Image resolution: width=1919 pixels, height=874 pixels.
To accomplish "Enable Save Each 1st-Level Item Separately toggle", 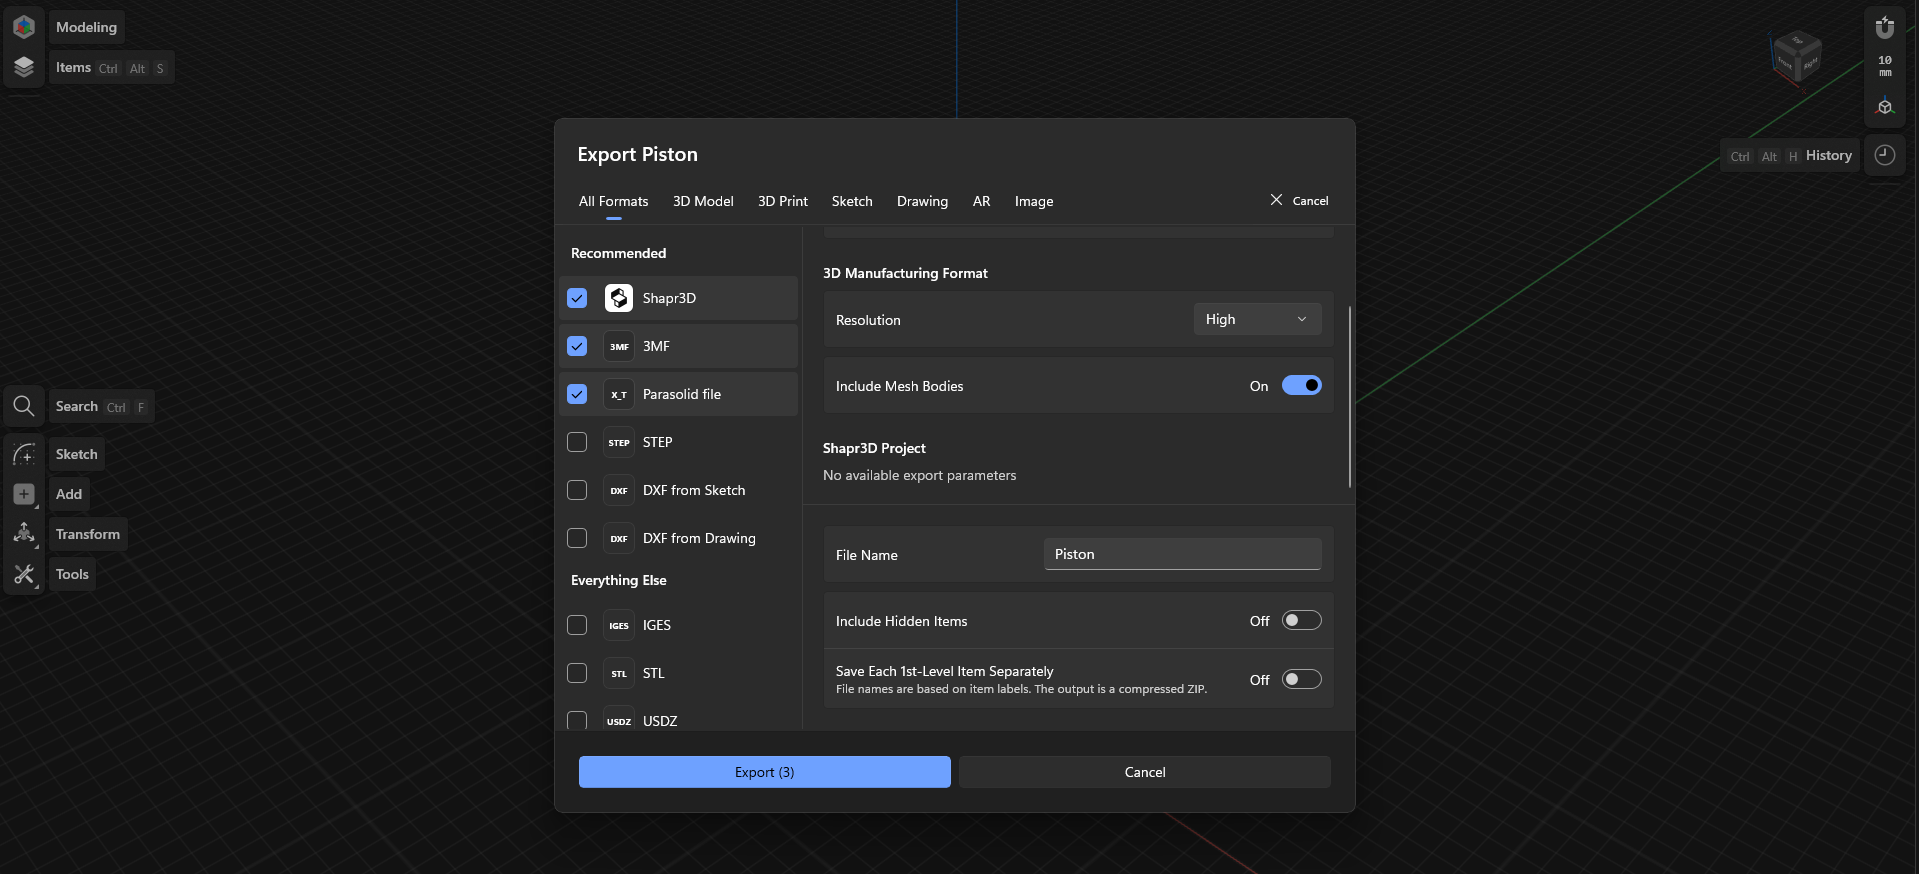I will pyautogui.click(x=1301, y=680).
